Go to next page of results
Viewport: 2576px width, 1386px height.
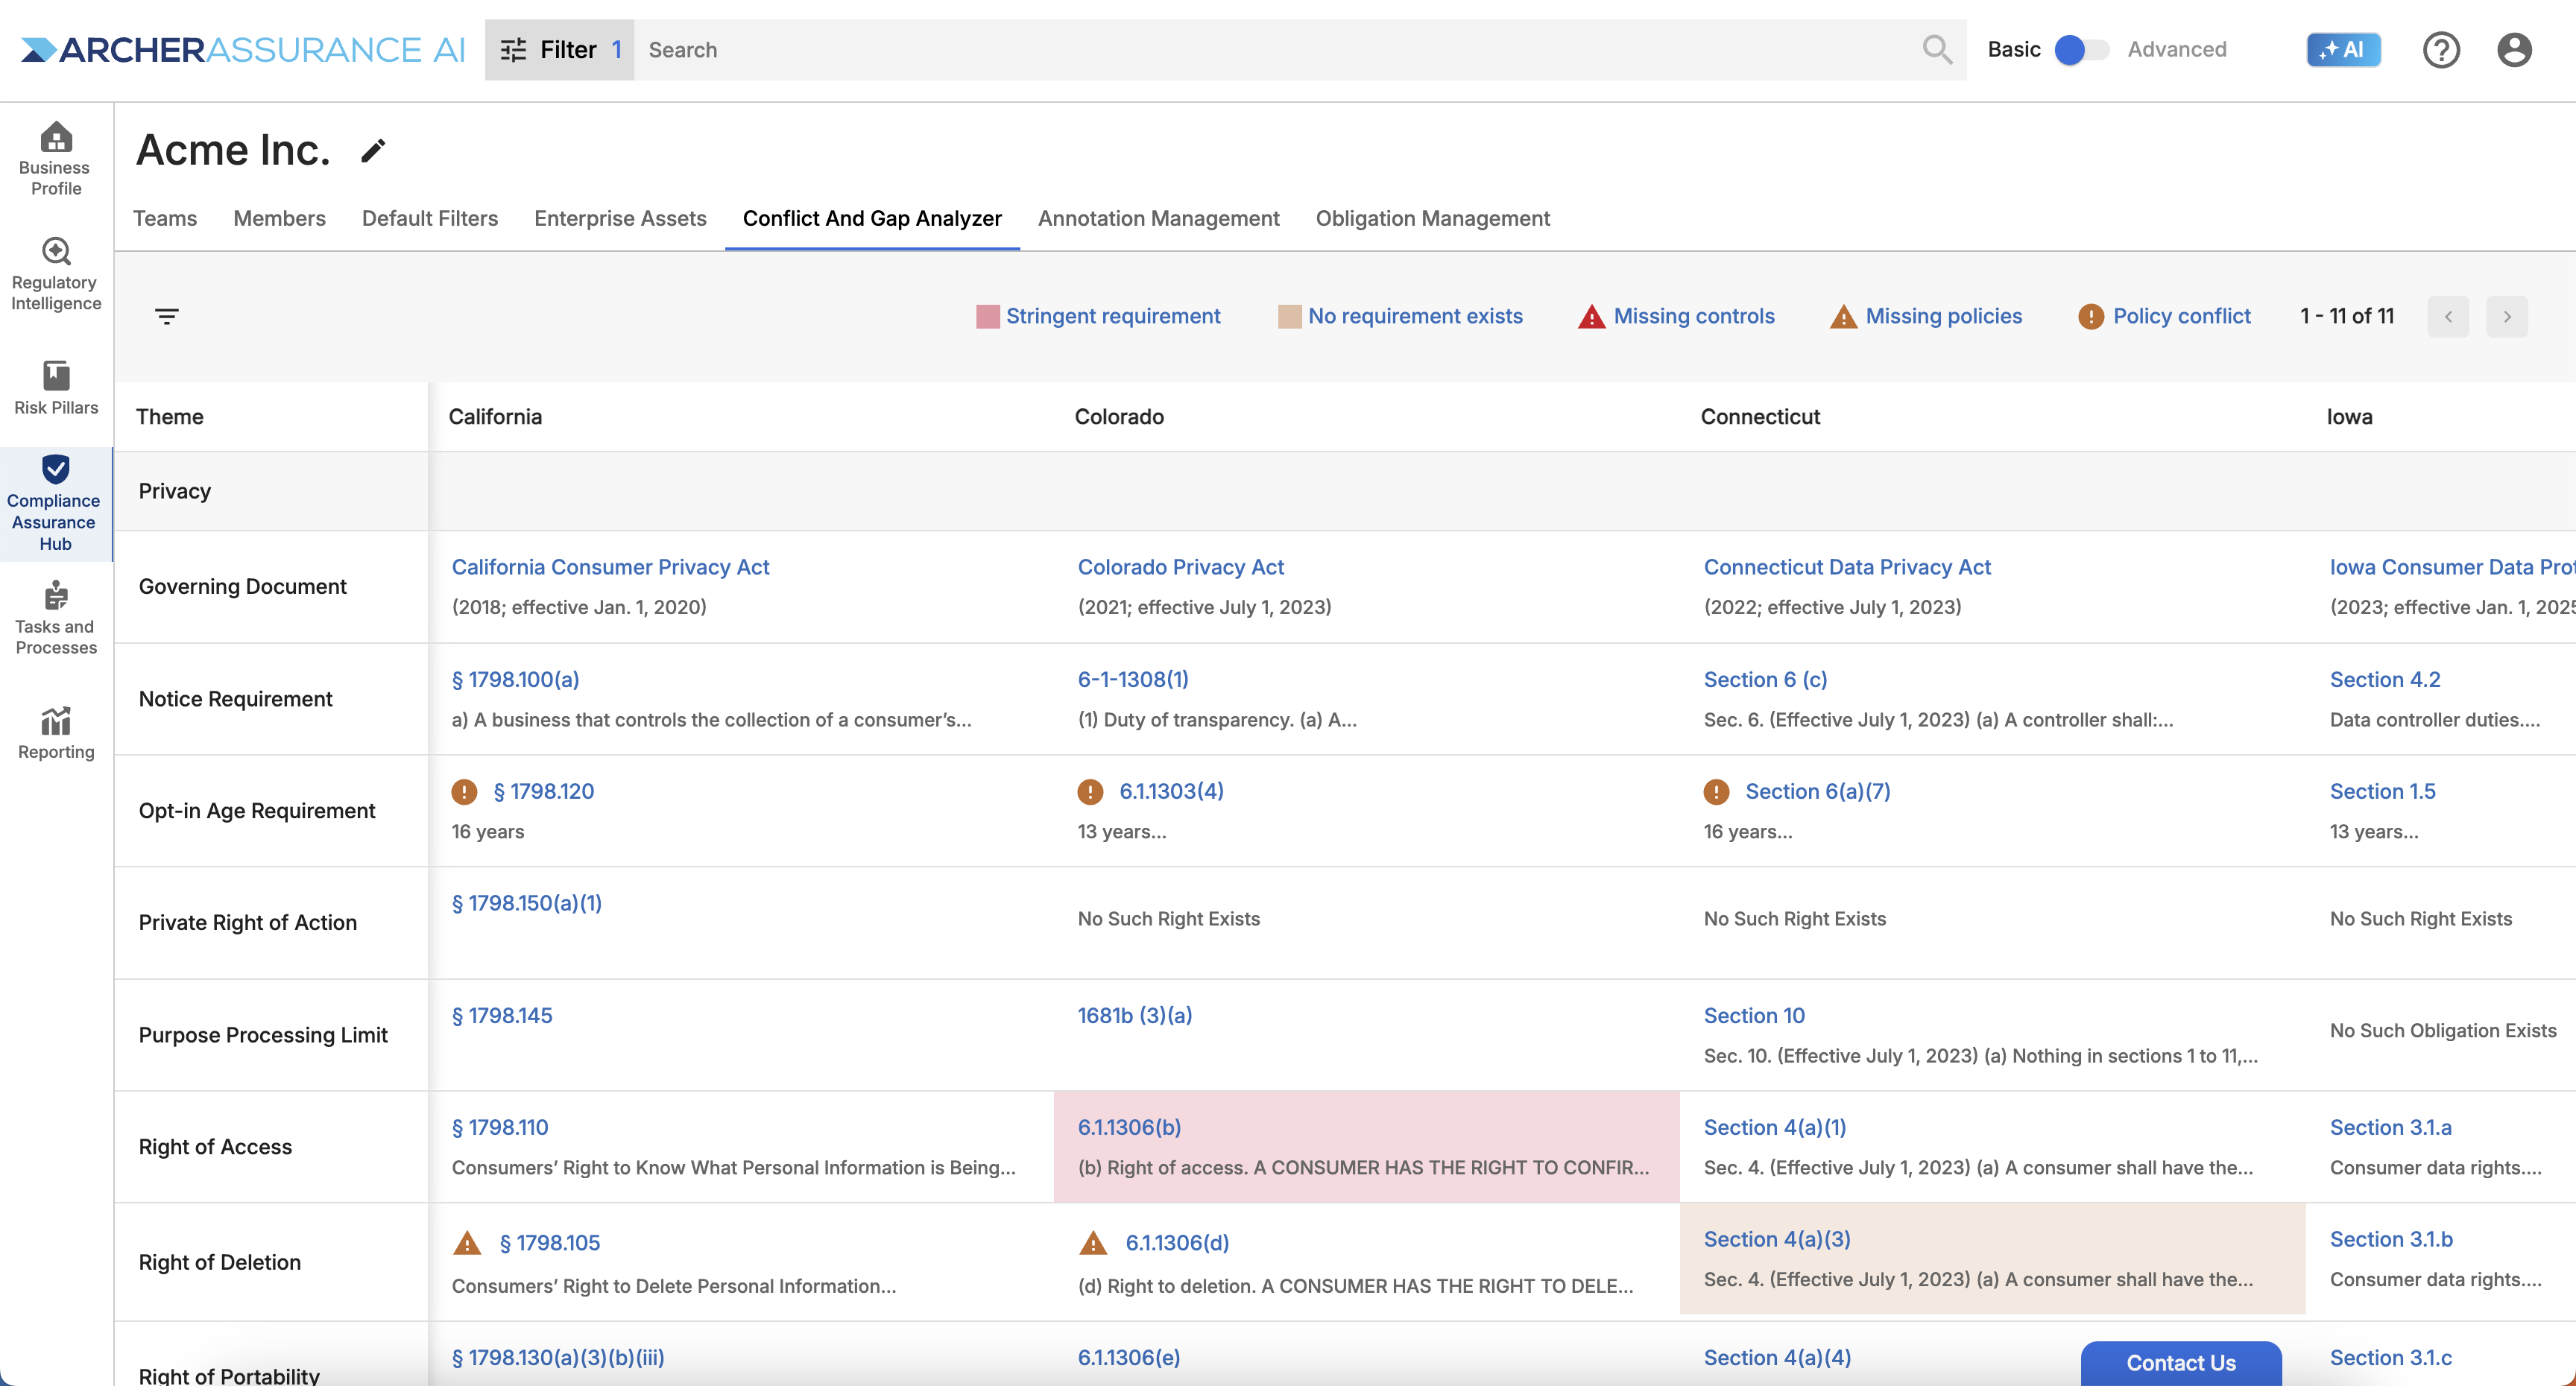click(2507, 317)
